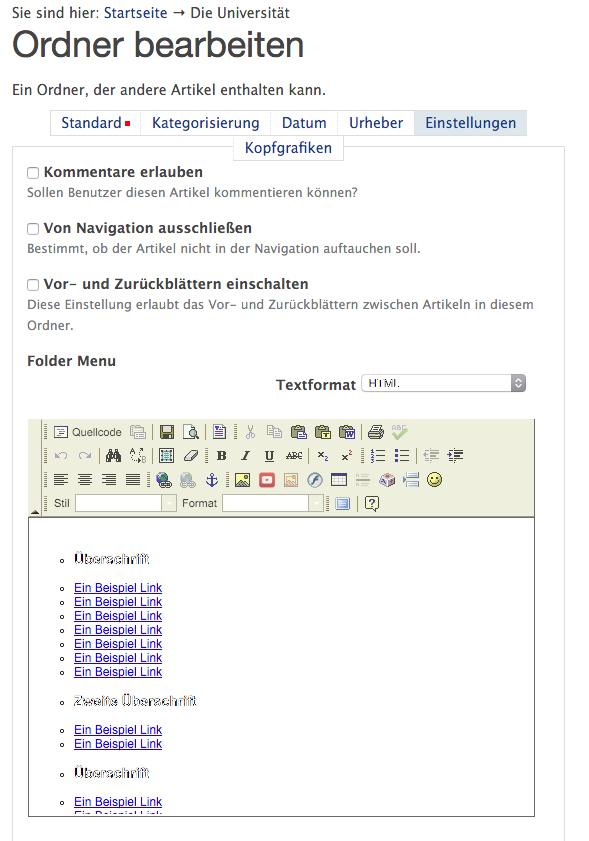Click the Replace icon

[138, 456]
